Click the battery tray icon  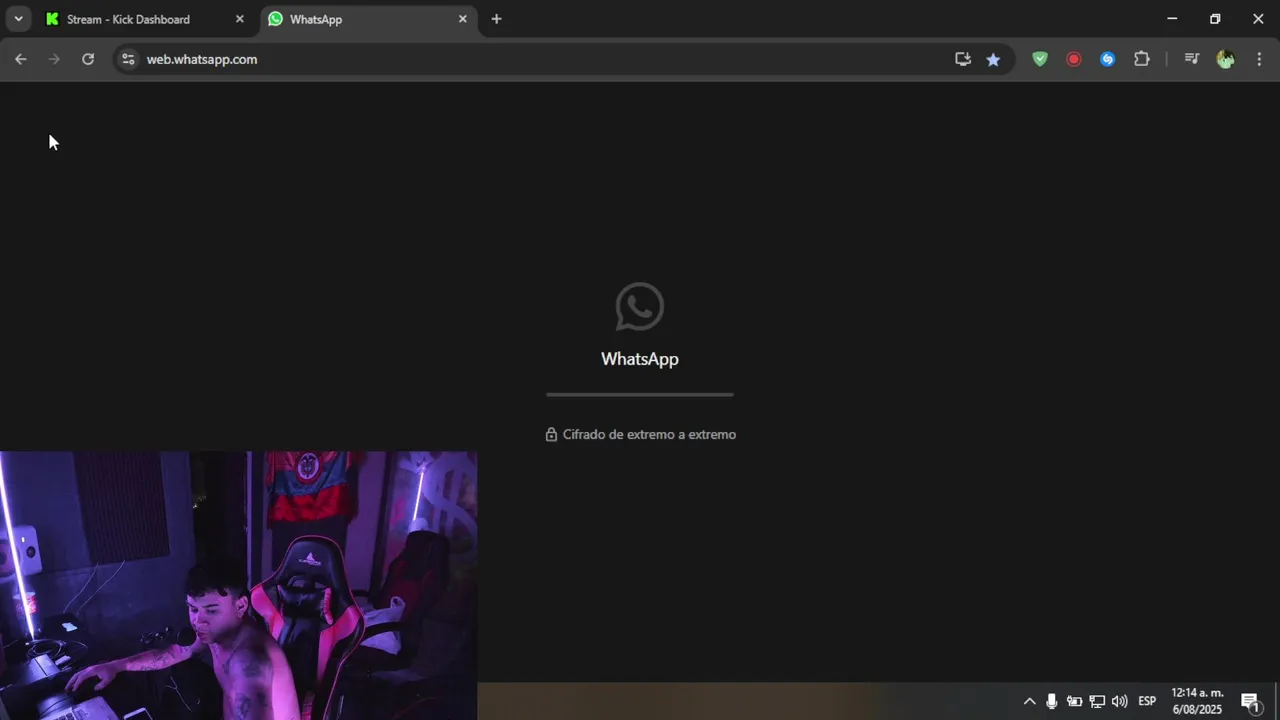[x=1074, y=701]
